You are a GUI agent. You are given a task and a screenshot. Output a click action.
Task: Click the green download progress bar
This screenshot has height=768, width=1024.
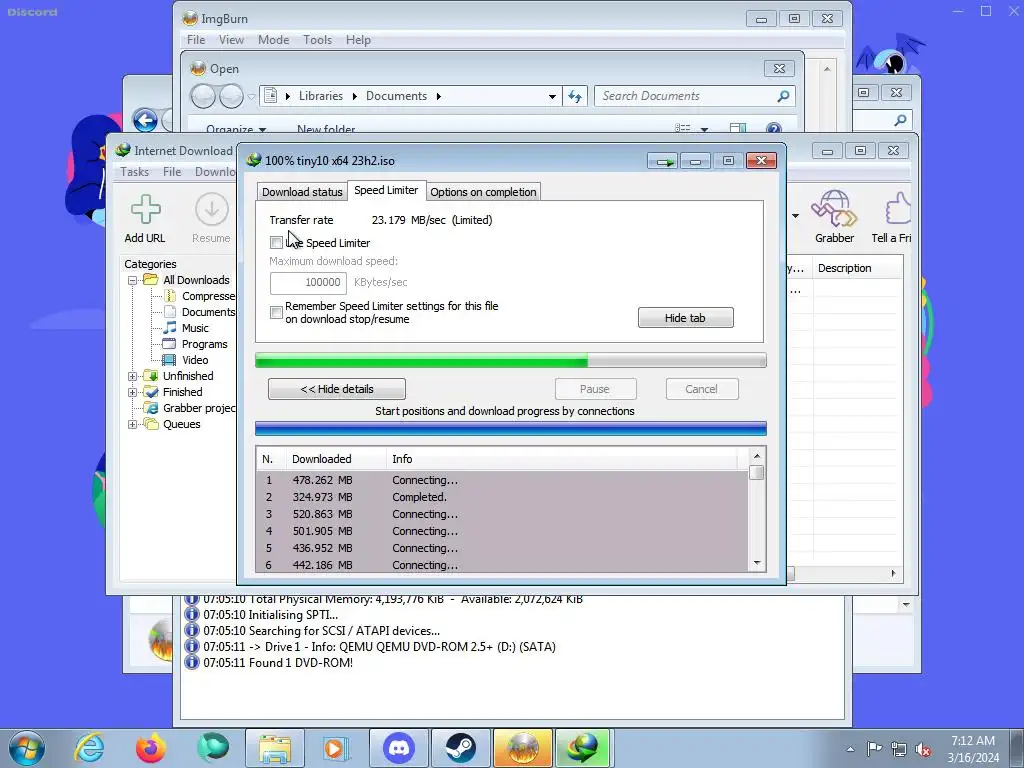click(x=511, y=360)
